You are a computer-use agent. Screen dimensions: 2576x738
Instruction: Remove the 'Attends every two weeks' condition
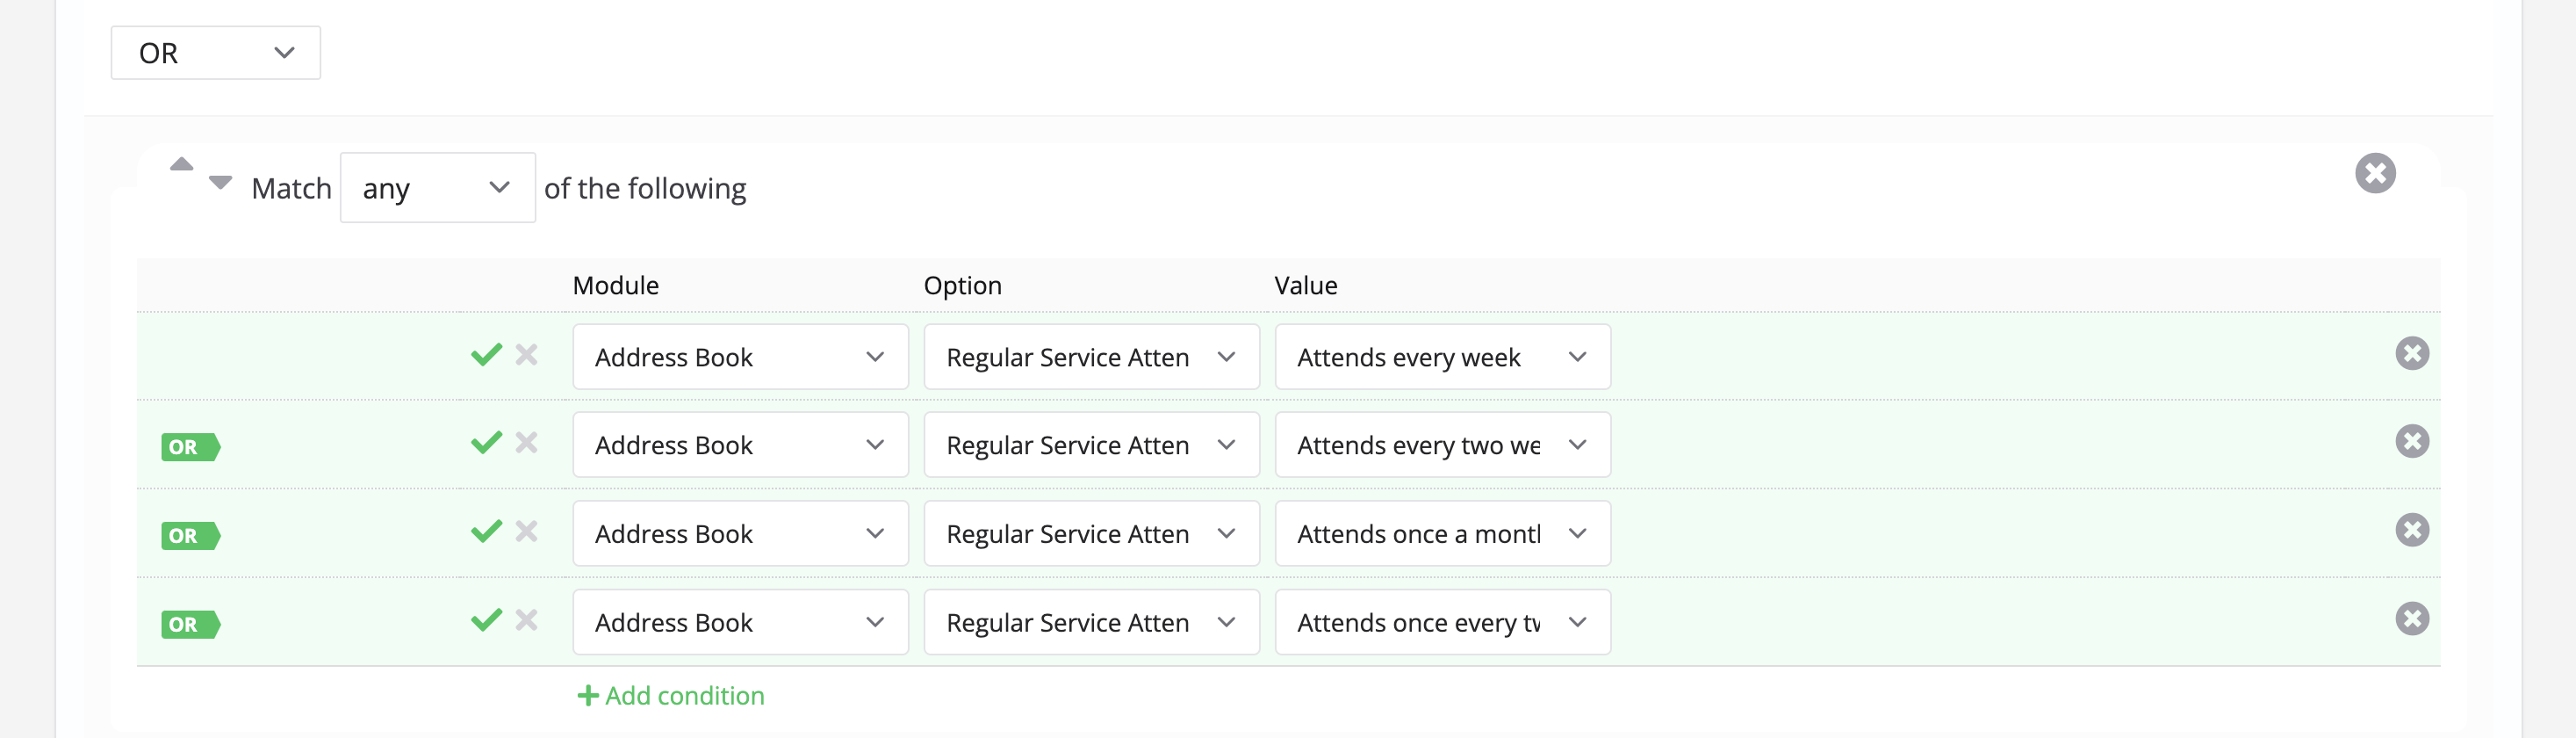2414,440
